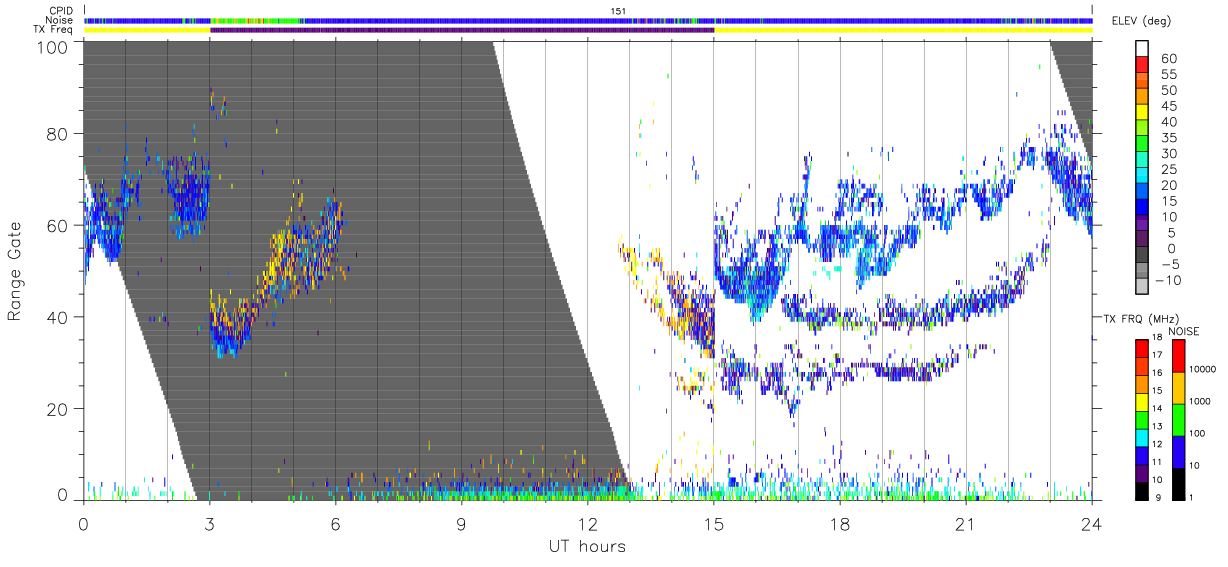Click the 20 label on Range Gate axis
Screen dimensions: 1228x567
pos(59,409)
